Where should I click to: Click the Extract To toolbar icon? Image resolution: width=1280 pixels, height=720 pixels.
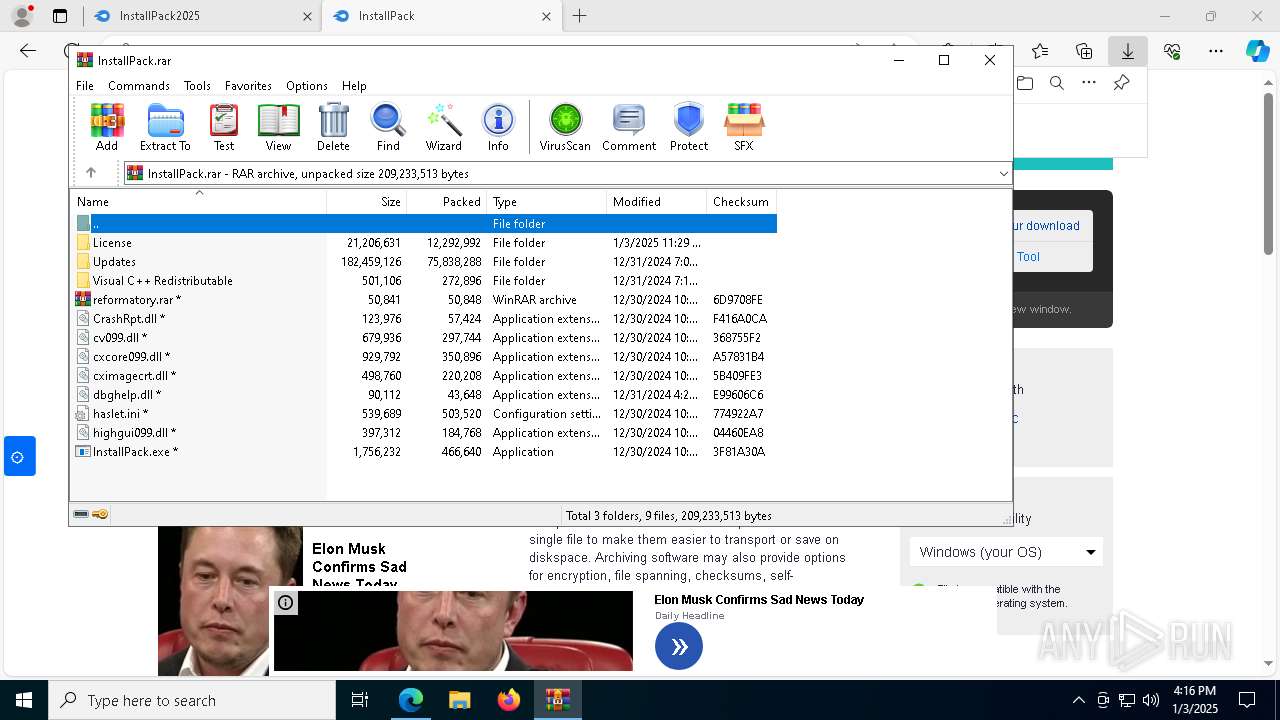(x=165, y=128)
